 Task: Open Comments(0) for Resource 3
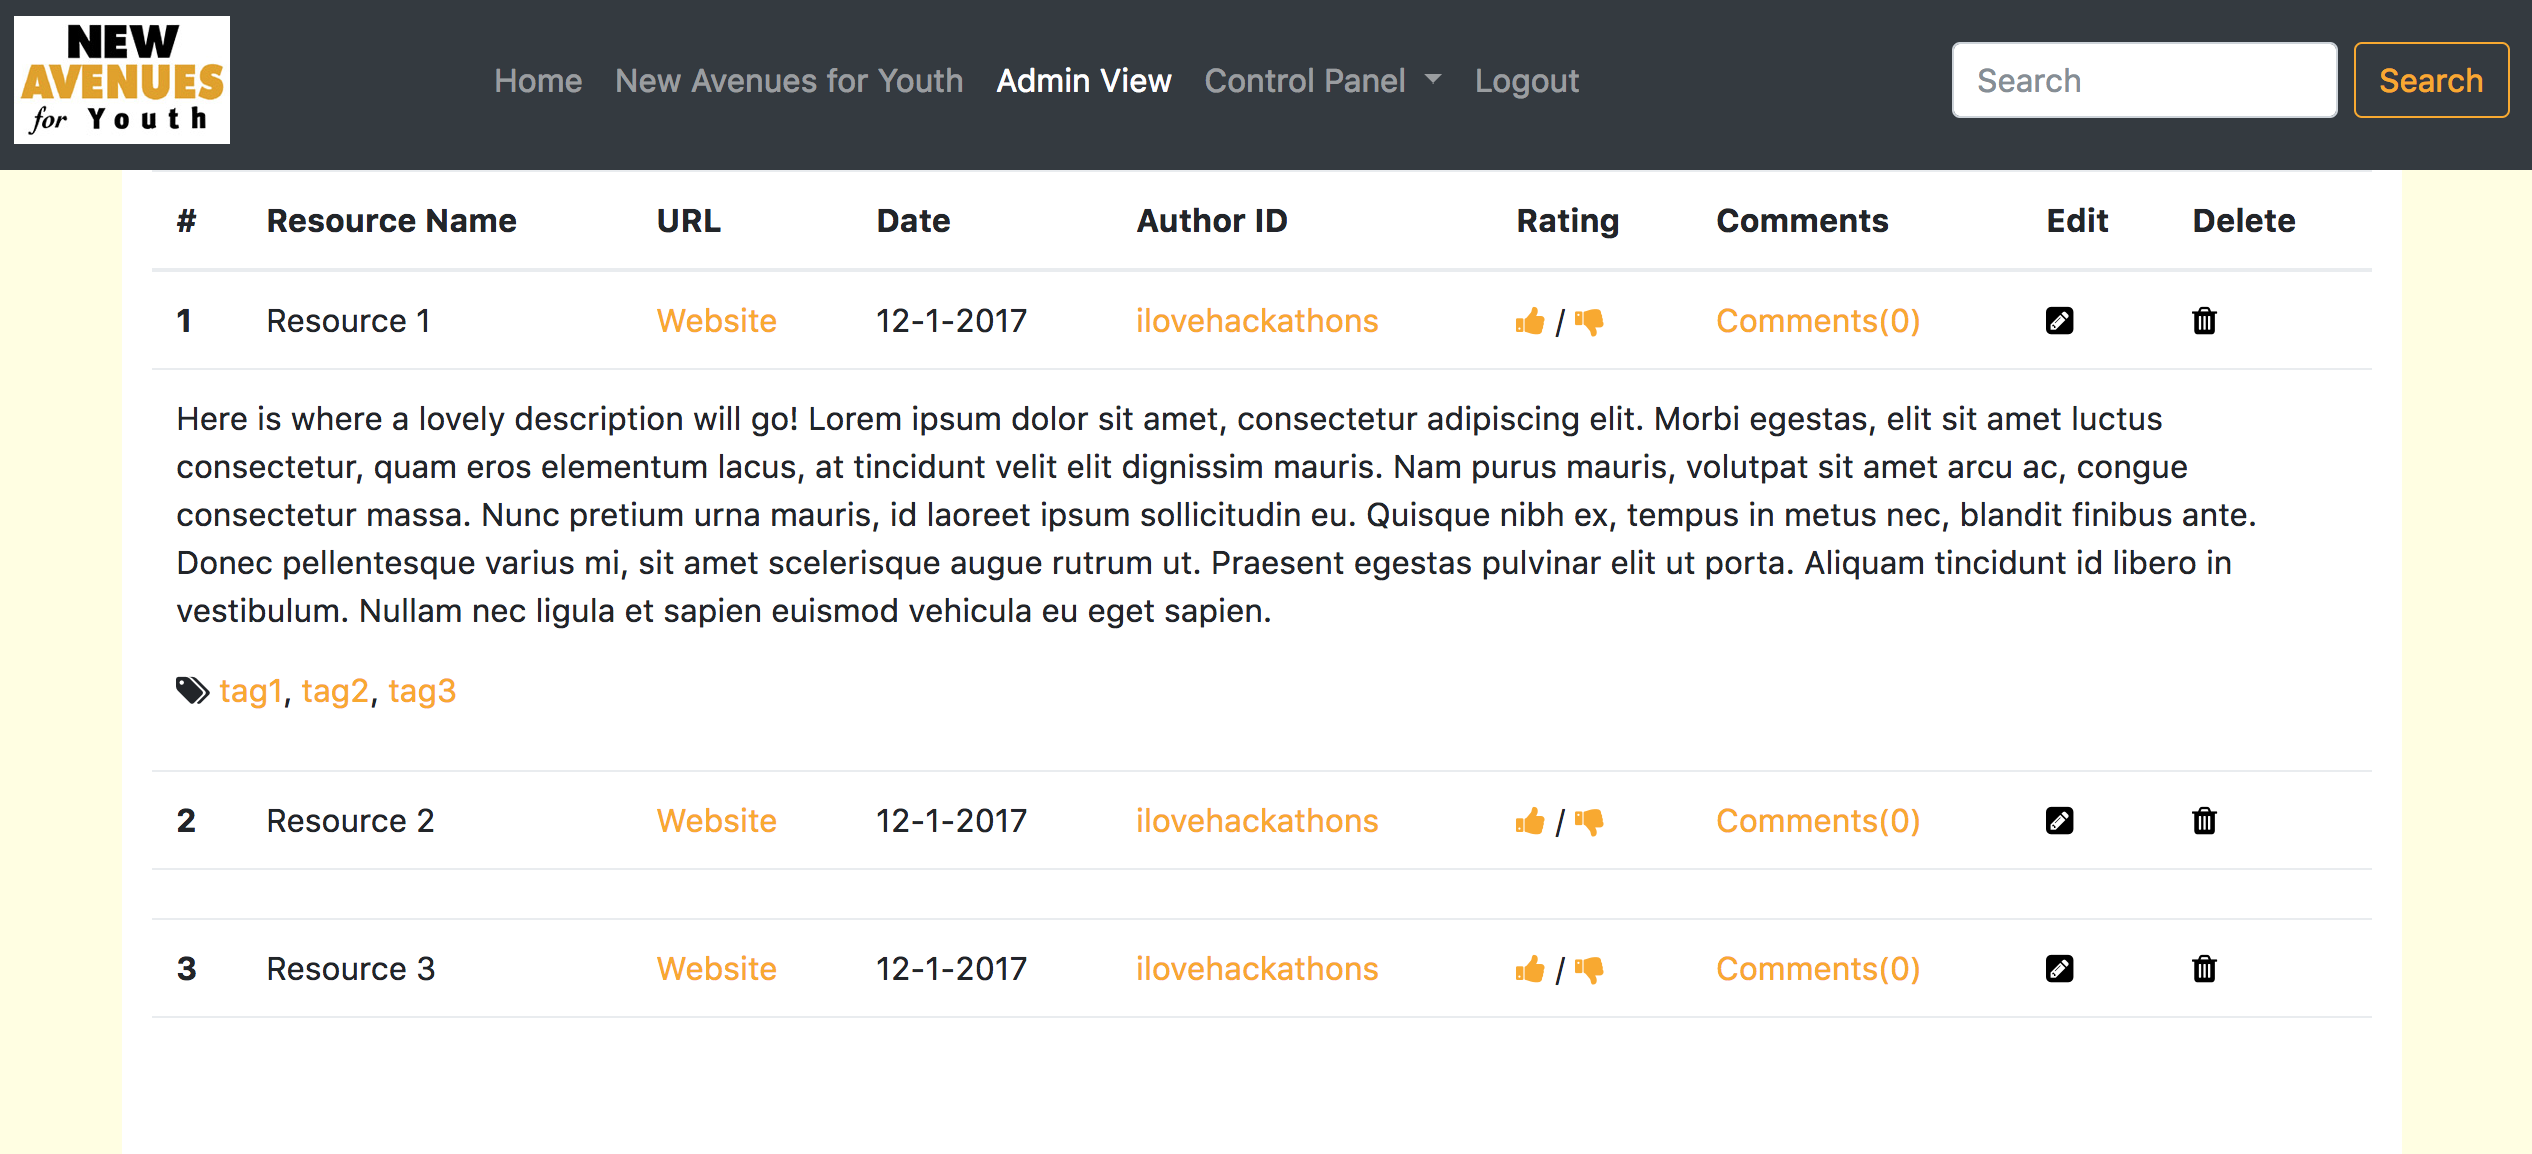pos(1817,969)
